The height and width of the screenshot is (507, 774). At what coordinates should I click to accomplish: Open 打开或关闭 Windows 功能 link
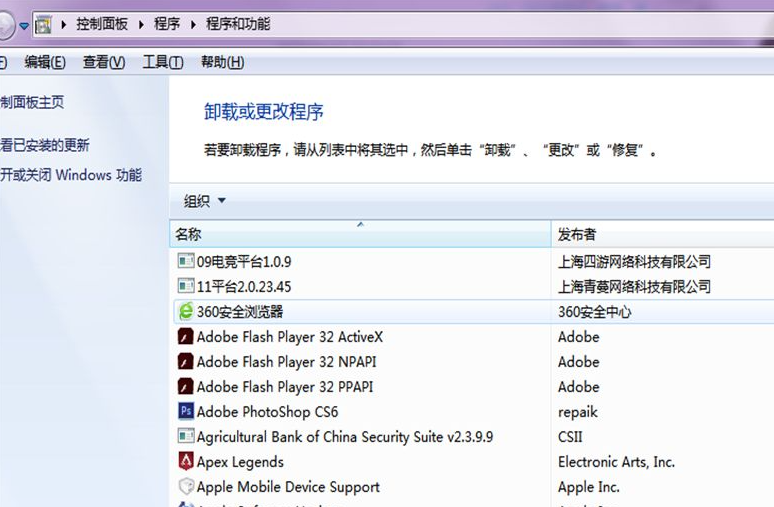point(71,175)
